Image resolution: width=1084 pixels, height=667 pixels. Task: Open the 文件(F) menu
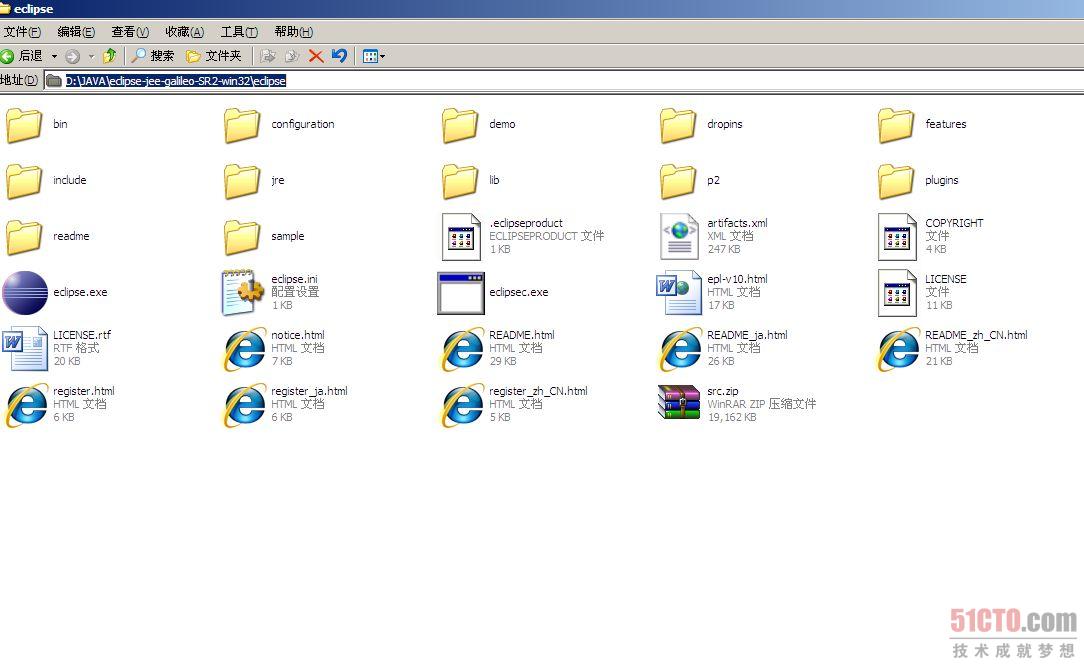(22, 32)
